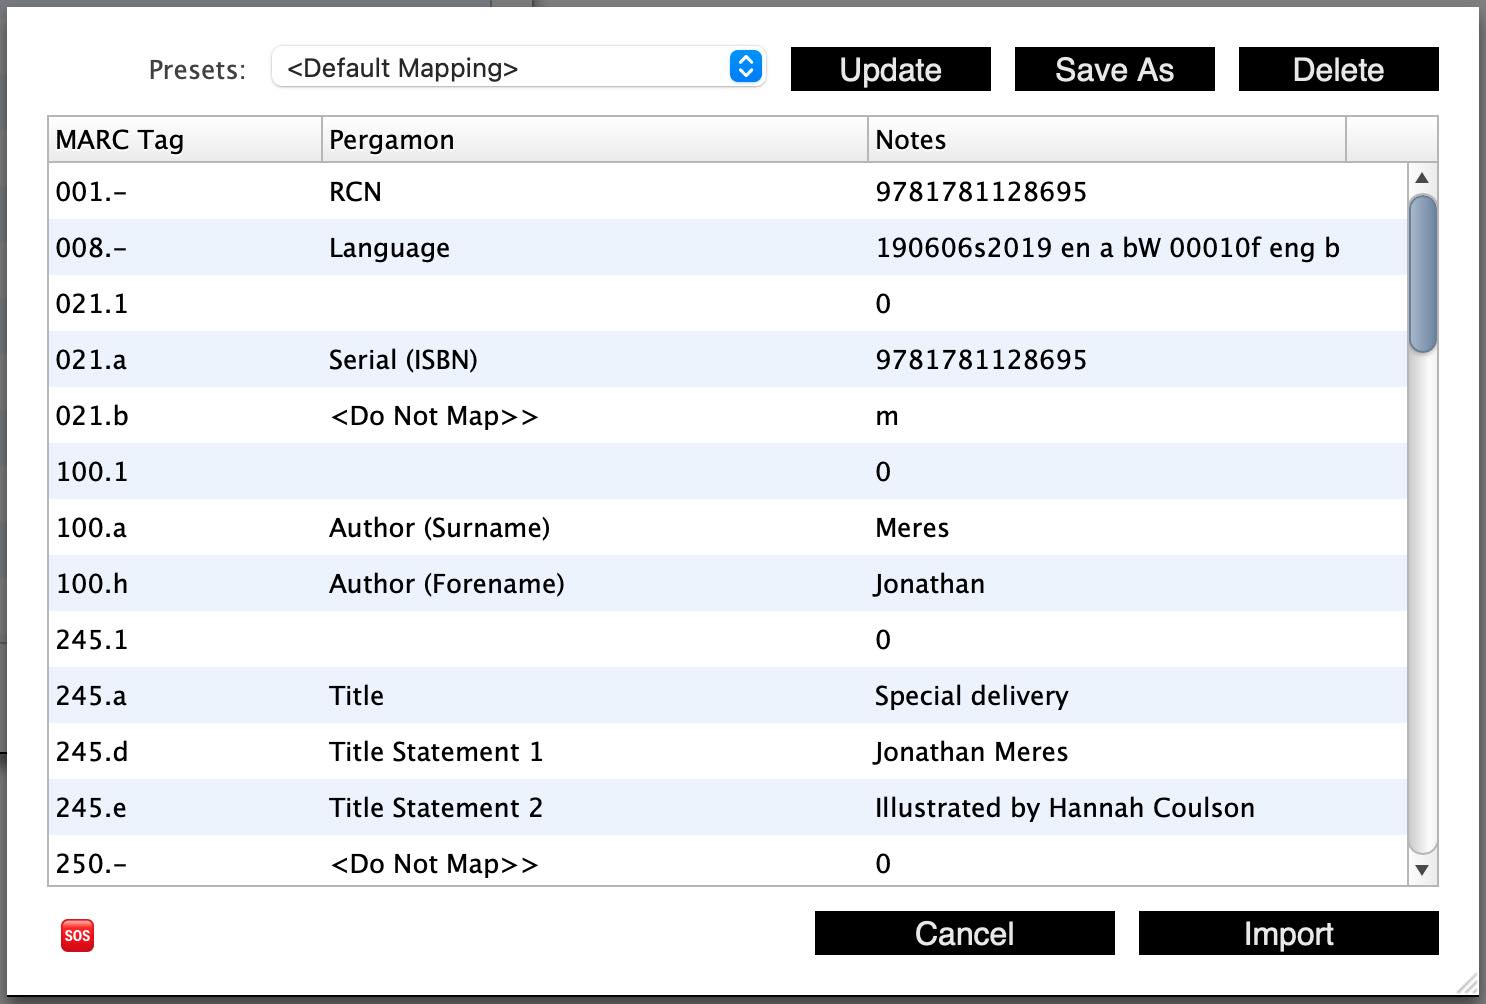Click the Update button
The width and height of the screenshot is (1486, 1004).
click(x=891, y=69)
